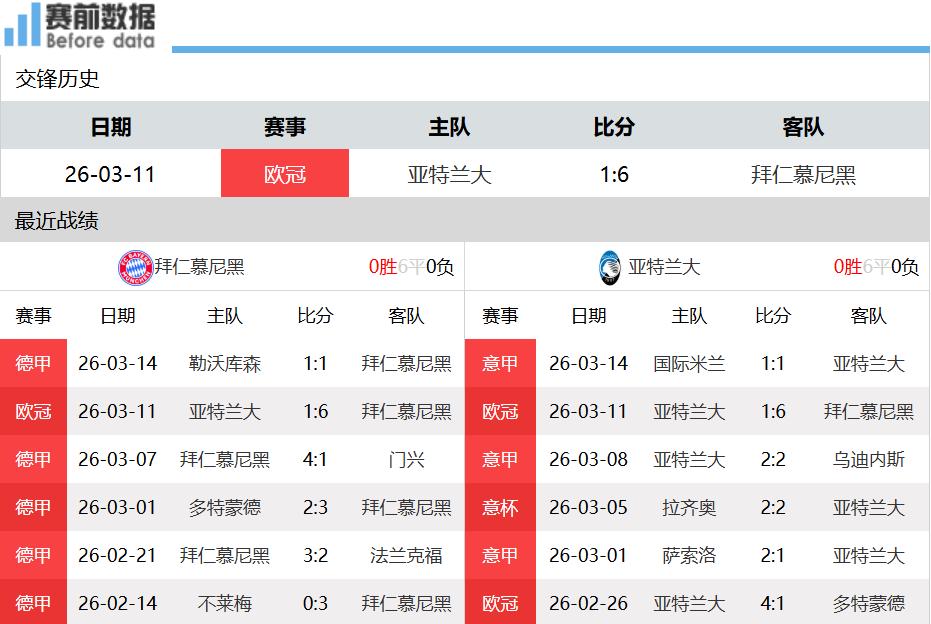Click 萨索洛 home team name

point(689,556)
